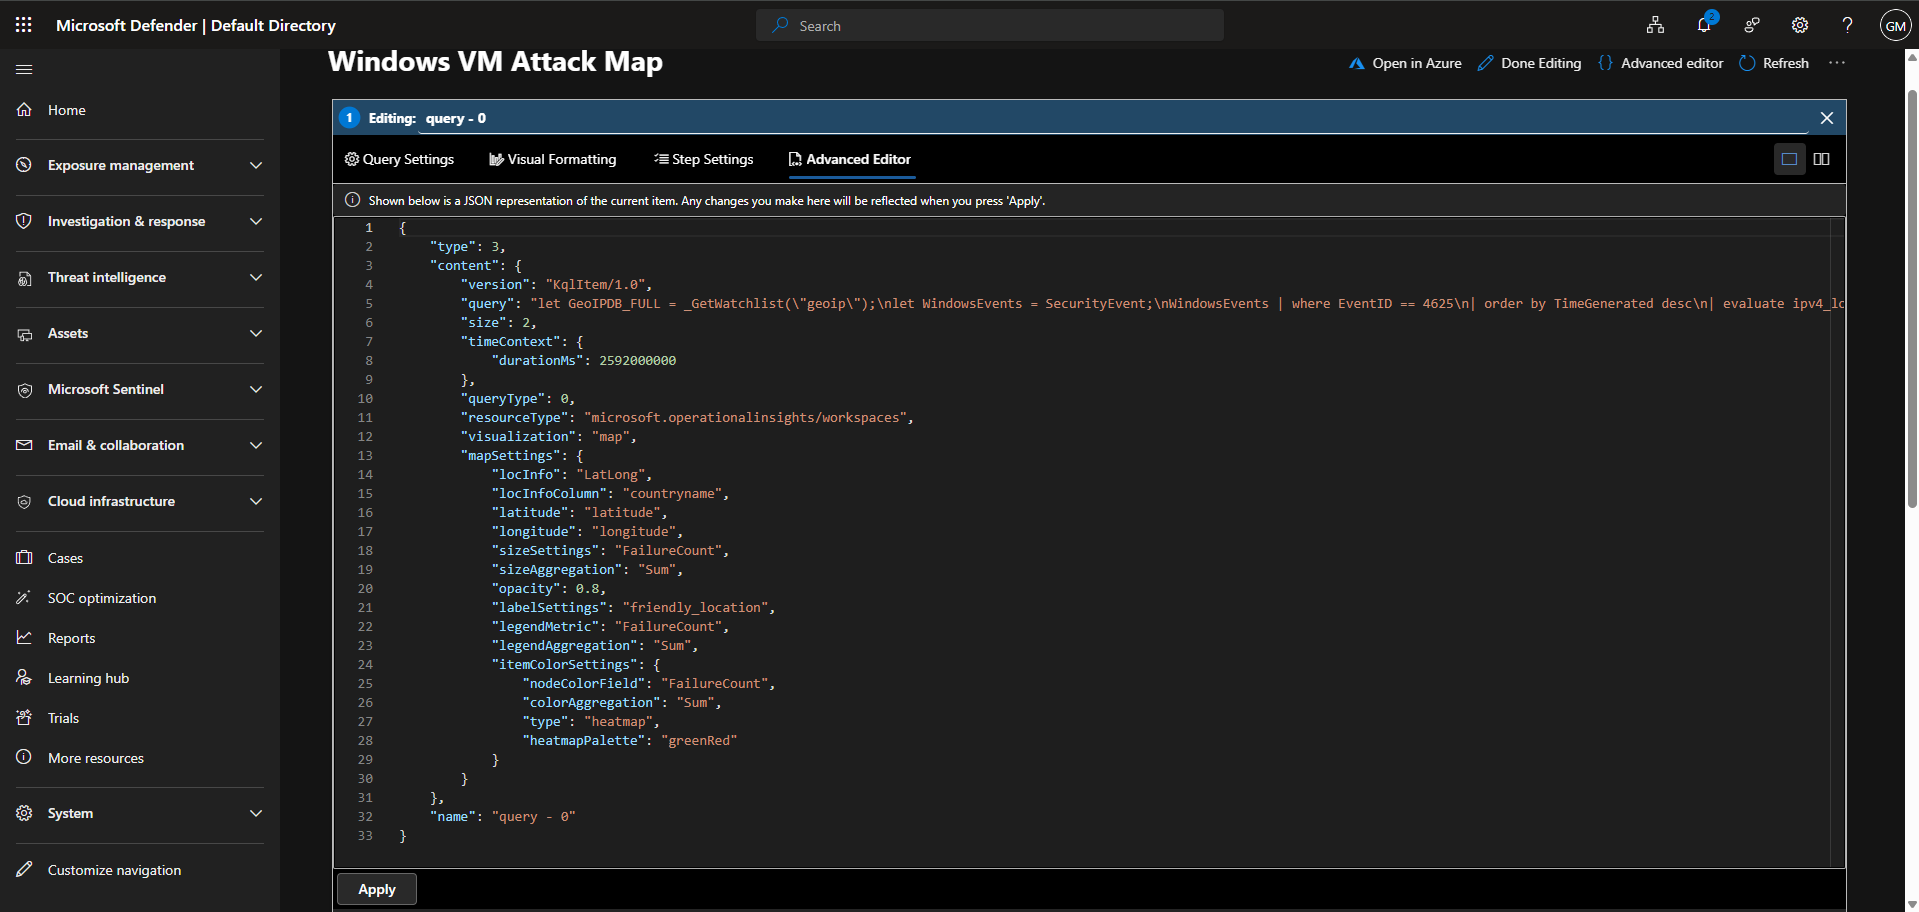Viewport: 1919px width, 912px height.
Task: Click the "locInfoColumn": "countryname" line
Action: point(610,493)
